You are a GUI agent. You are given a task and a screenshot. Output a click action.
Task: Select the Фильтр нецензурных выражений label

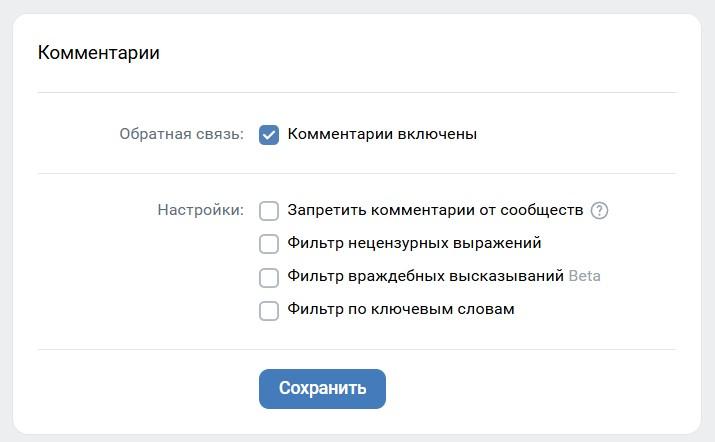coord(414,243)
